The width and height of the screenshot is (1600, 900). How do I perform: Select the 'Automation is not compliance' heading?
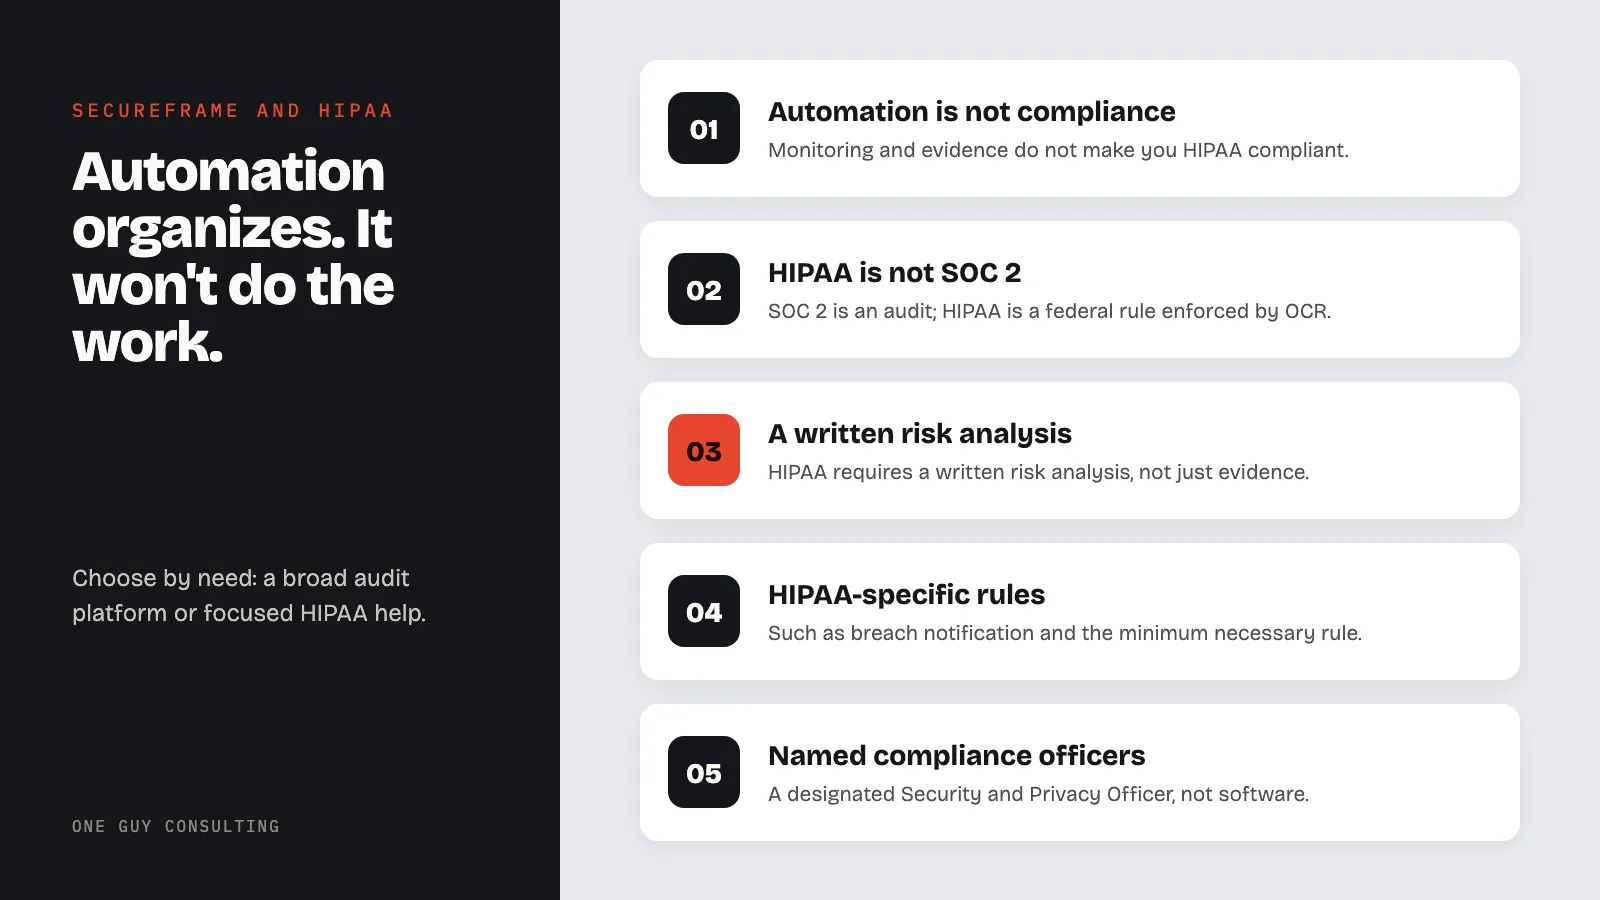(971, 111)
